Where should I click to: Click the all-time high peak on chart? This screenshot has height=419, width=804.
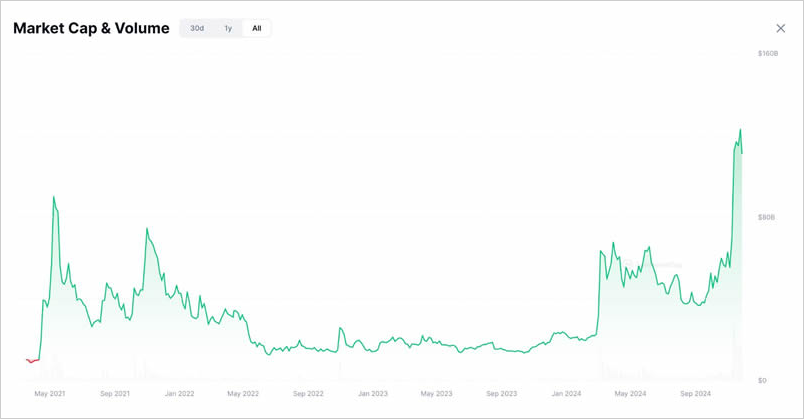740,130
